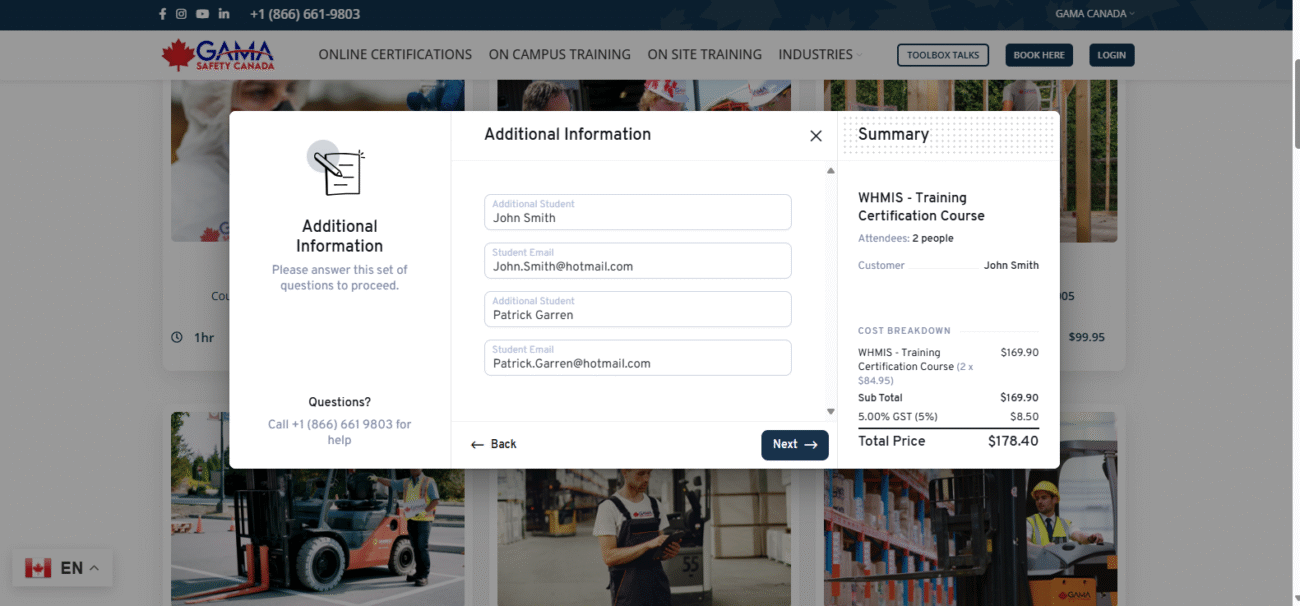
Task: Open the On Site Training page
Action: point(704,55)
